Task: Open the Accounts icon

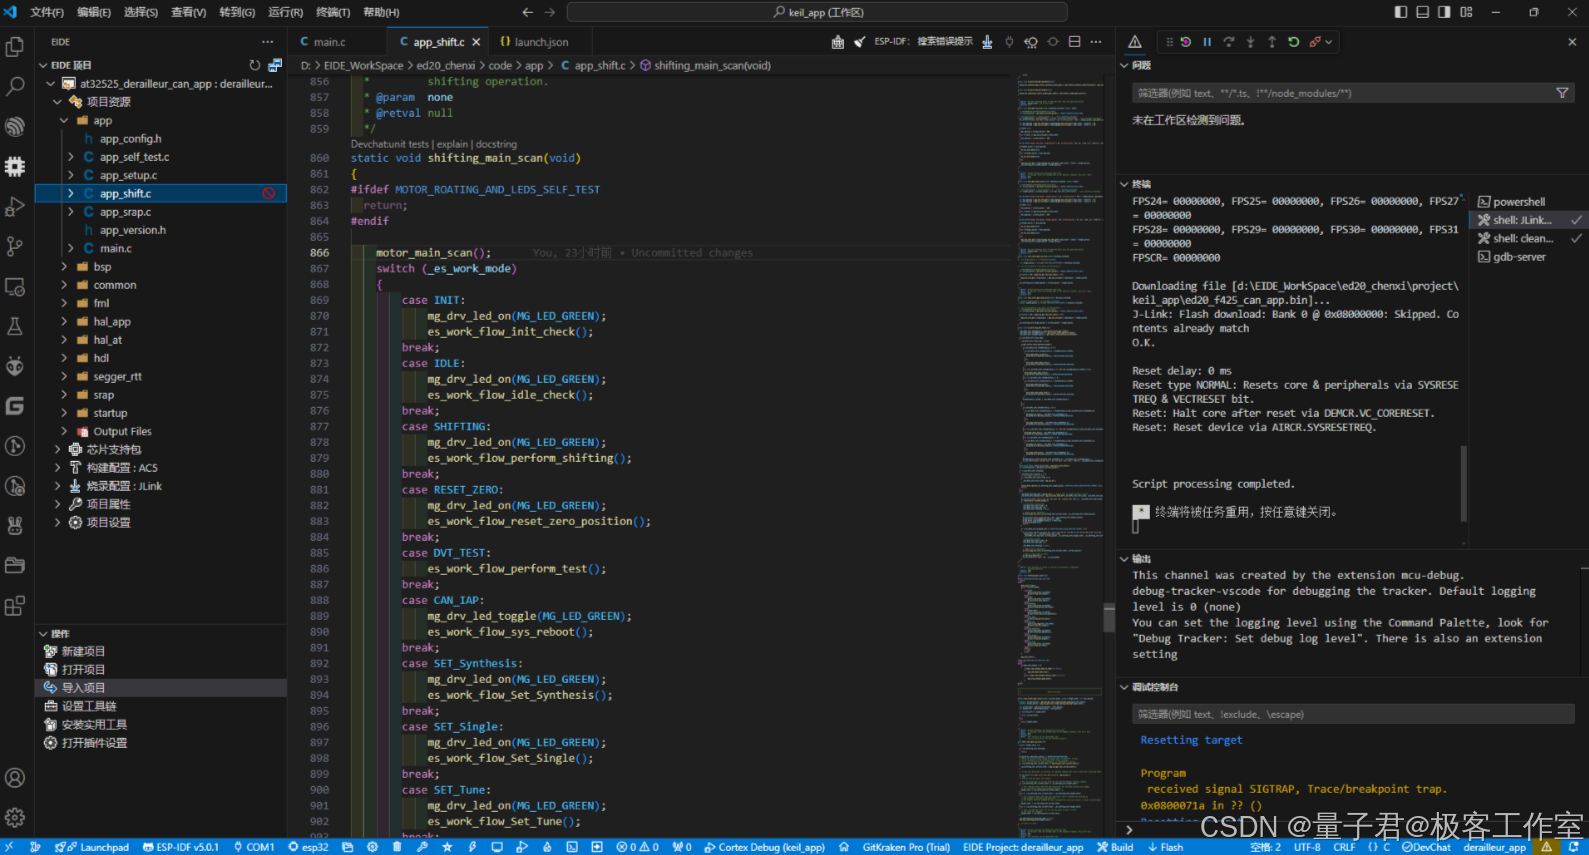Action: (15, 777)
